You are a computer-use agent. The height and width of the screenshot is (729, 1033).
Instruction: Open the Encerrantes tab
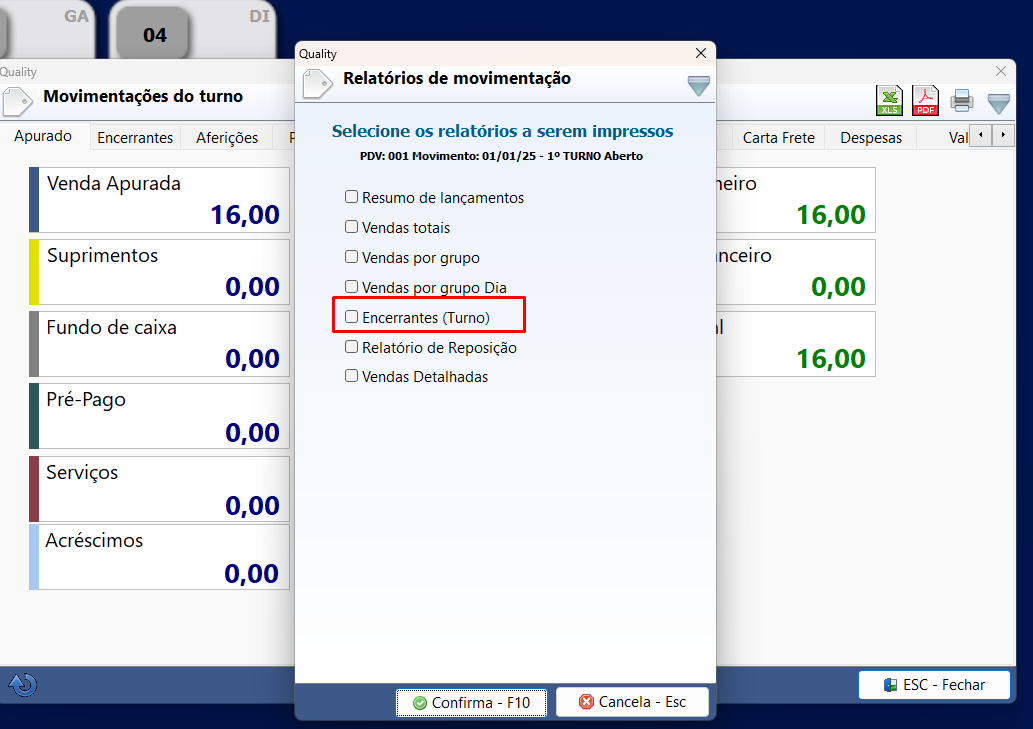point(135,138)
